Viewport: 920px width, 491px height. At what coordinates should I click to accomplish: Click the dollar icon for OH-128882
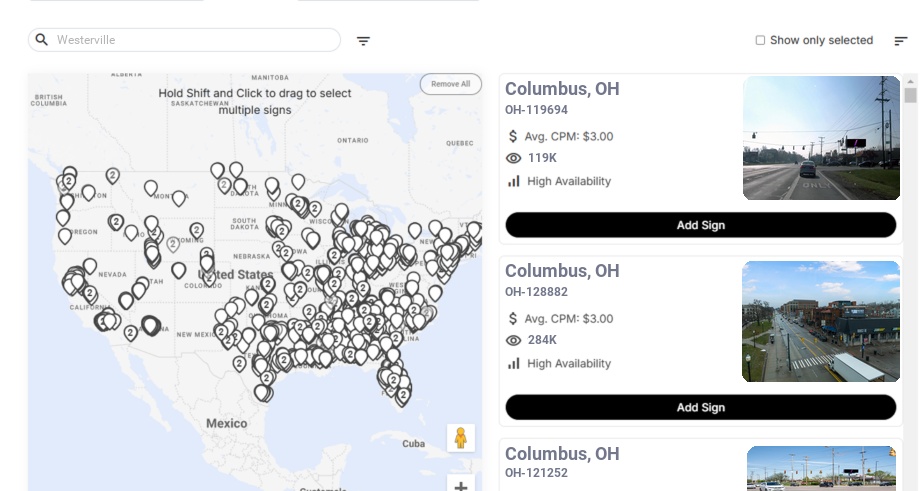[514, 319]
